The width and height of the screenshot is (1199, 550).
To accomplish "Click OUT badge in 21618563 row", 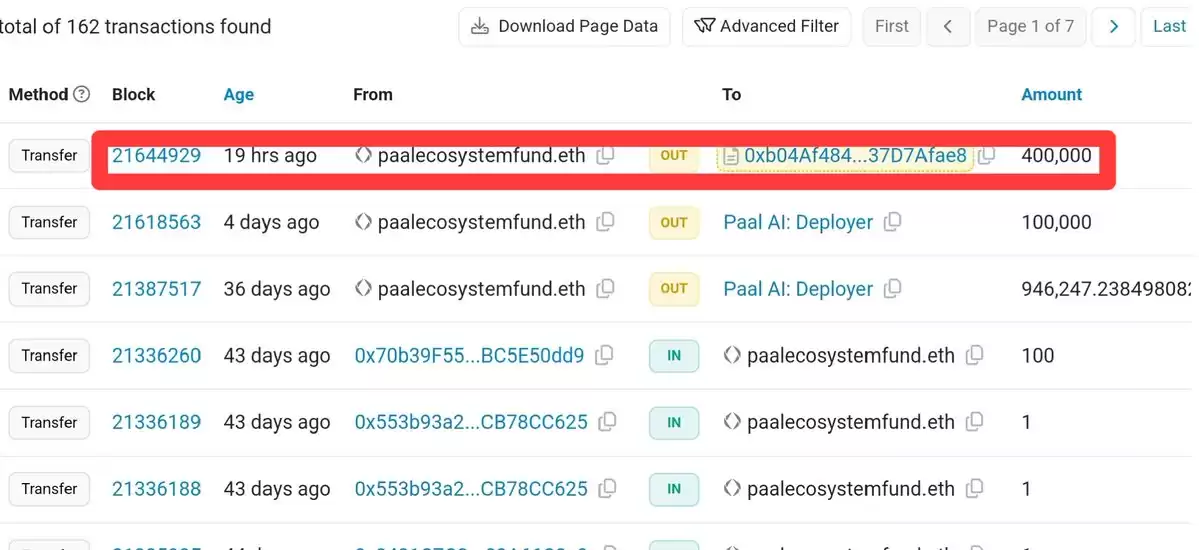I will click(674, 223).
